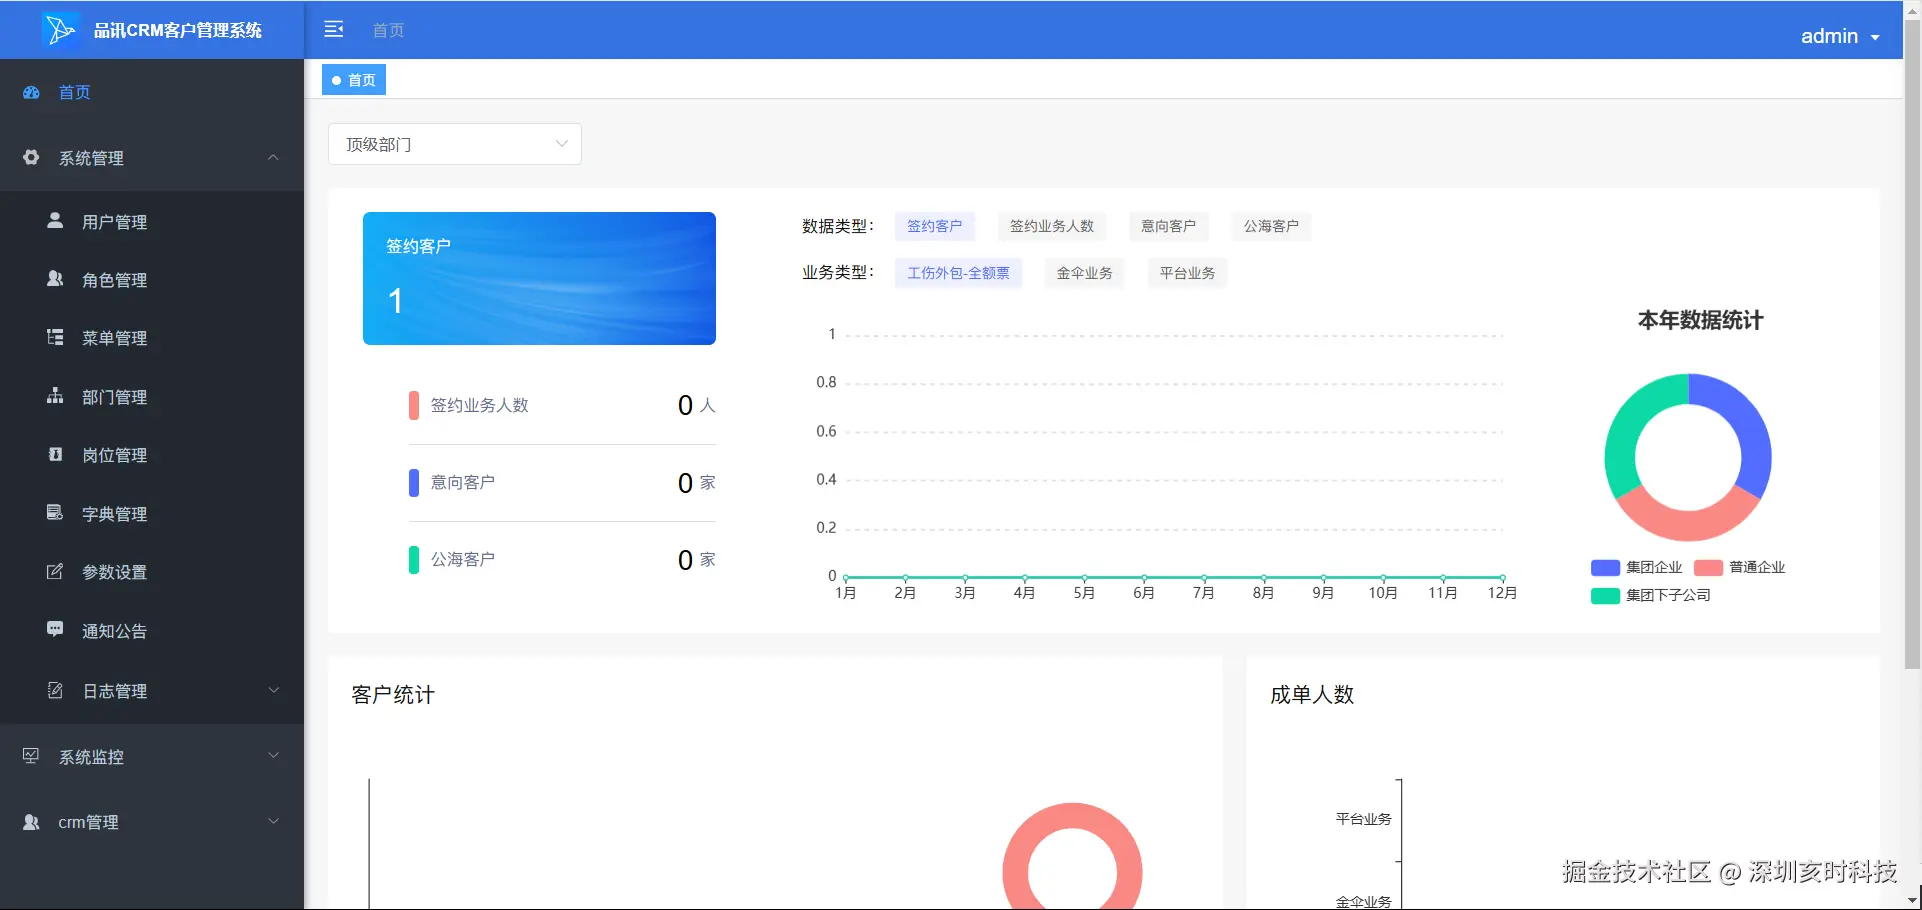Switch to the 首页 page tab
This screenshot has width=1922, height=910.
pos(354,80)
